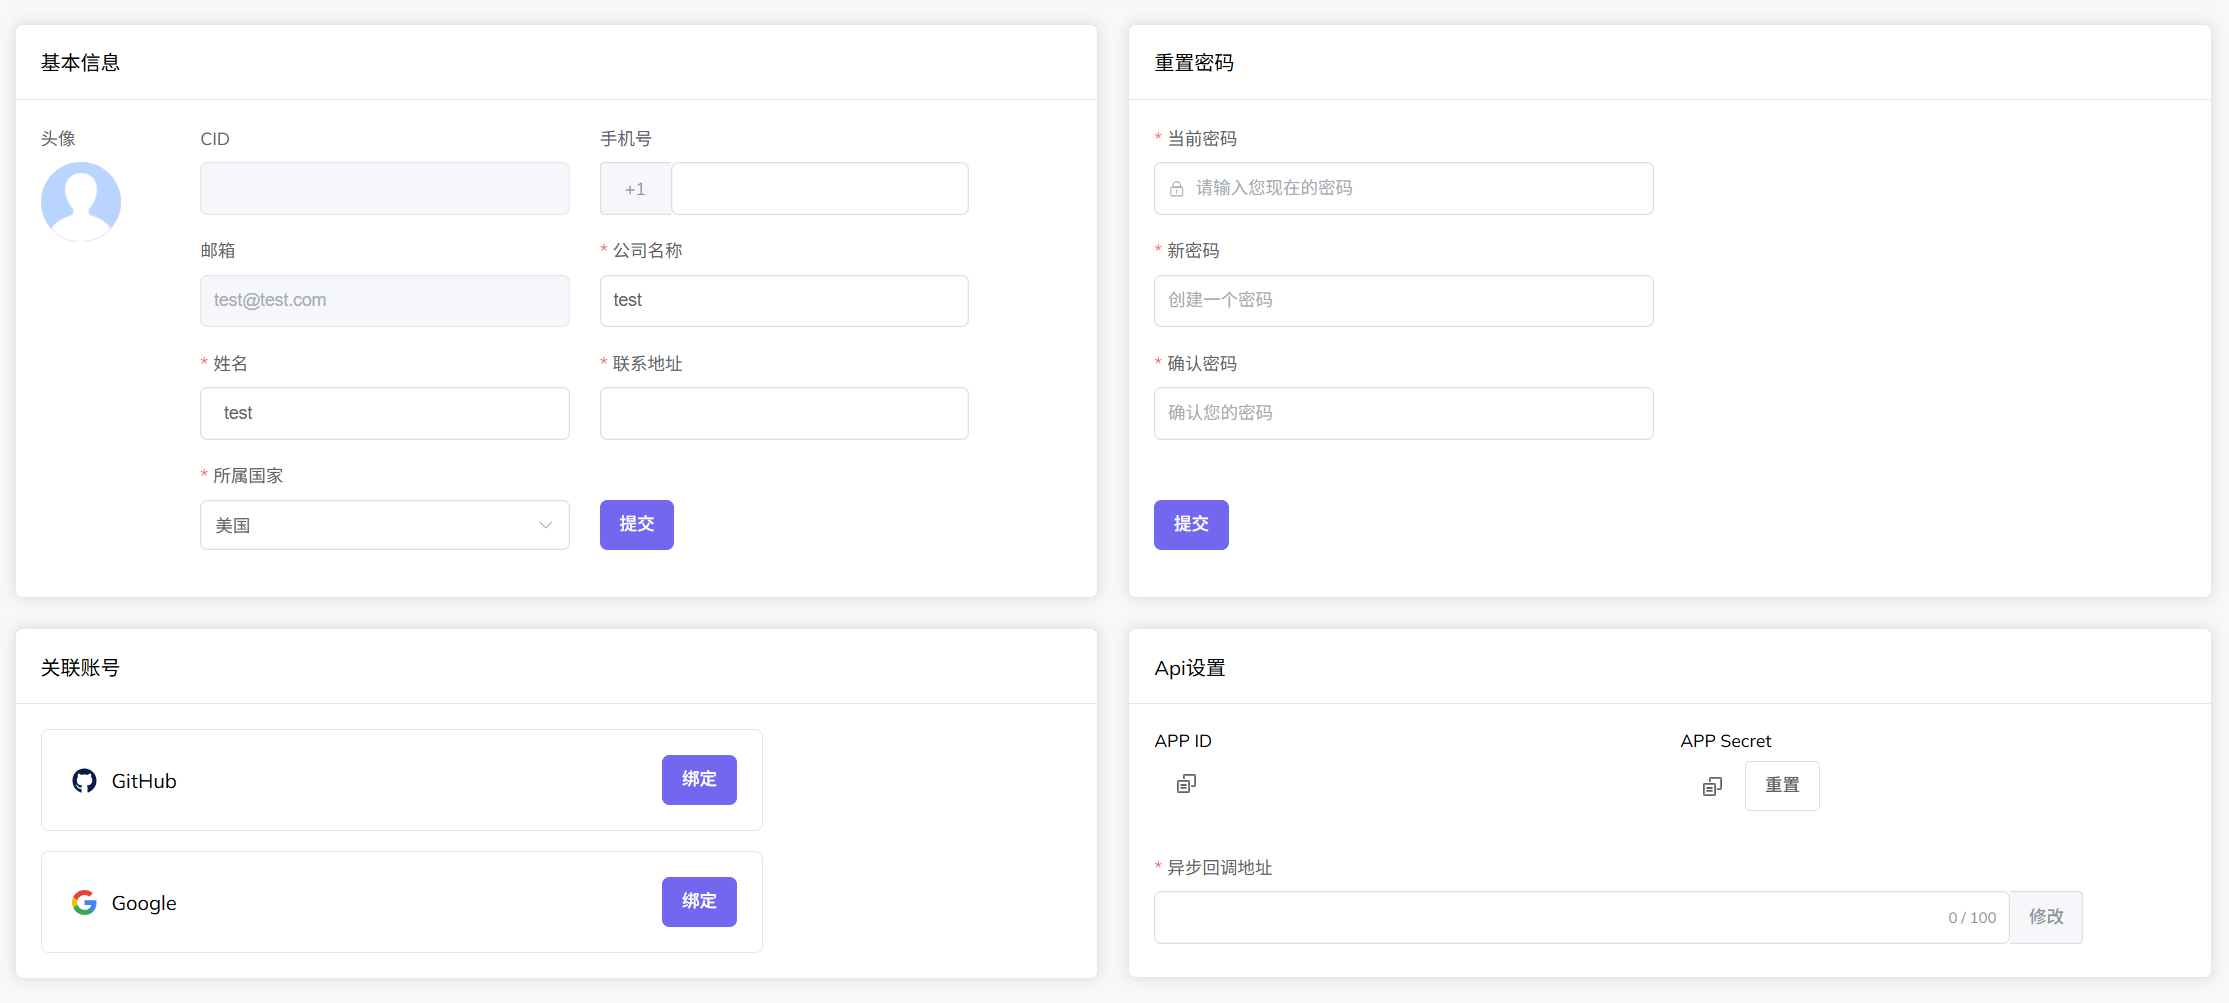This screenshot has height=1003, width=2229.
Task: Bind the GitHub account
Action: pyautogui.click(x=699, y=780)
